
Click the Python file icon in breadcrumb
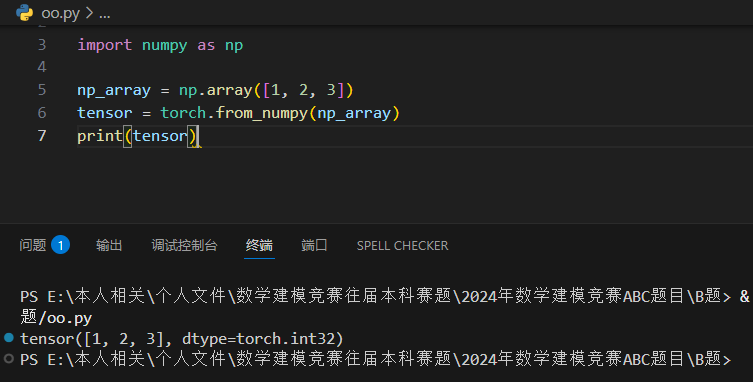(24, 13)
